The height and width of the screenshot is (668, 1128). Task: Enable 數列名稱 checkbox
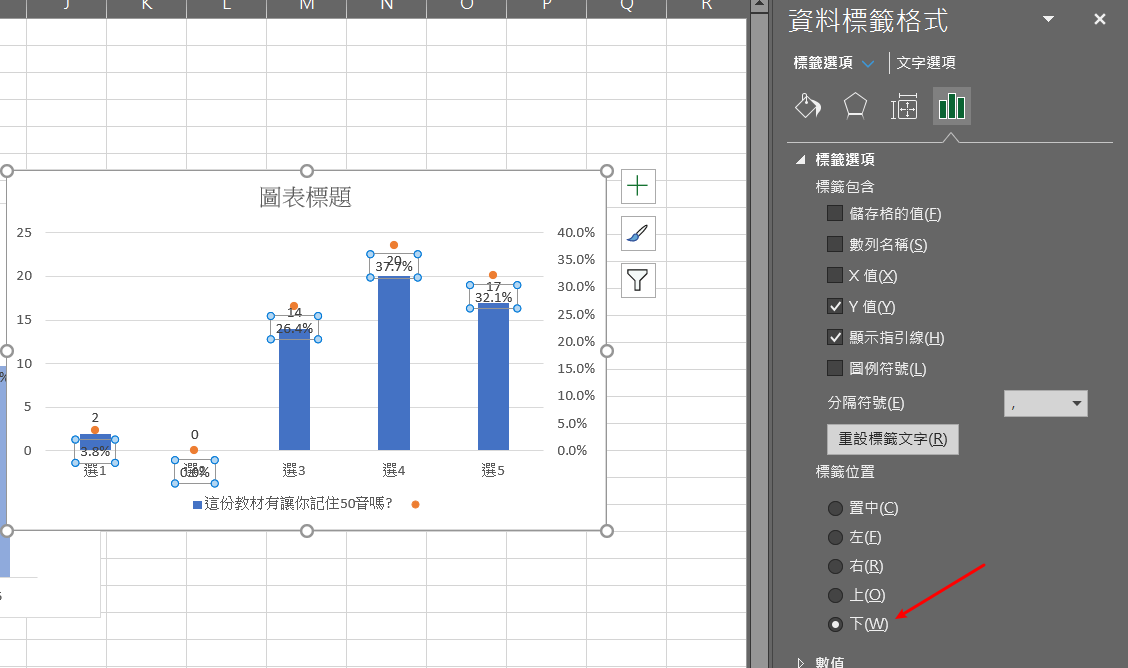click(835, 244)
